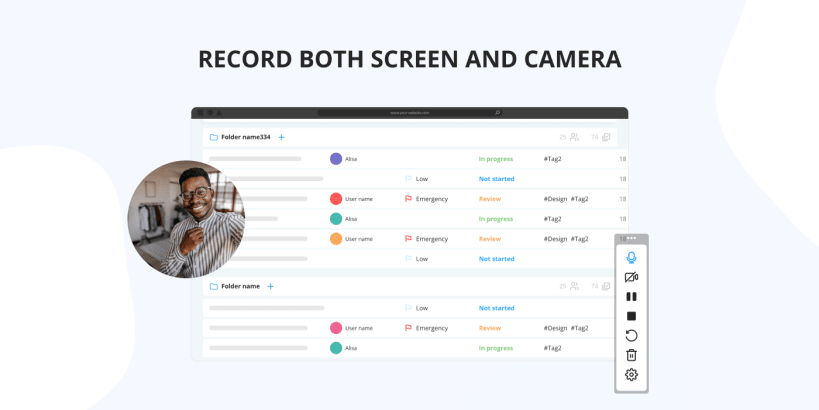This screenshot has height=410, width=819.
Task: Click folder icon of second Folder name
Action: (x=214, y=286)
